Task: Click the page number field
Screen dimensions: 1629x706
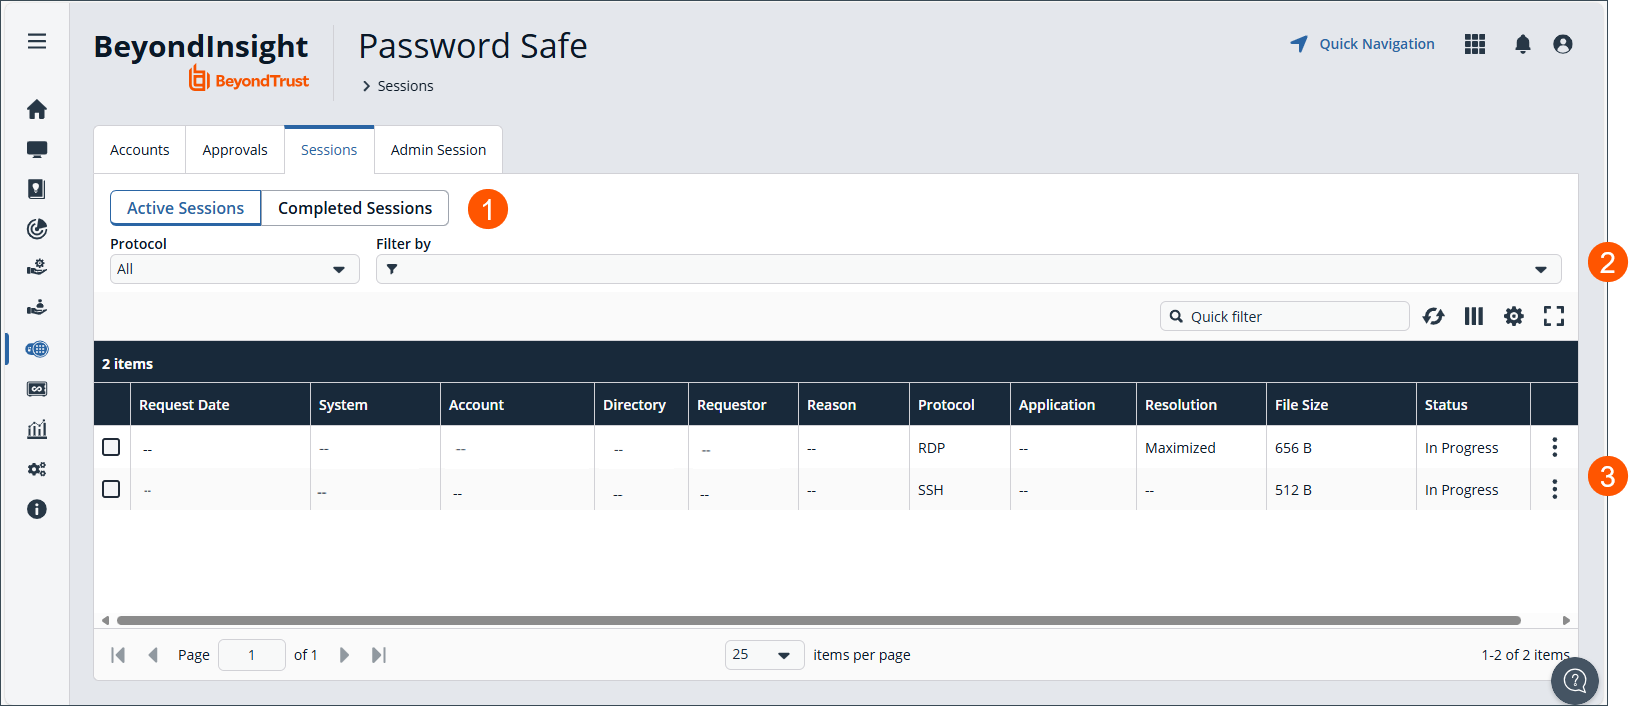Action: point(252,655)
